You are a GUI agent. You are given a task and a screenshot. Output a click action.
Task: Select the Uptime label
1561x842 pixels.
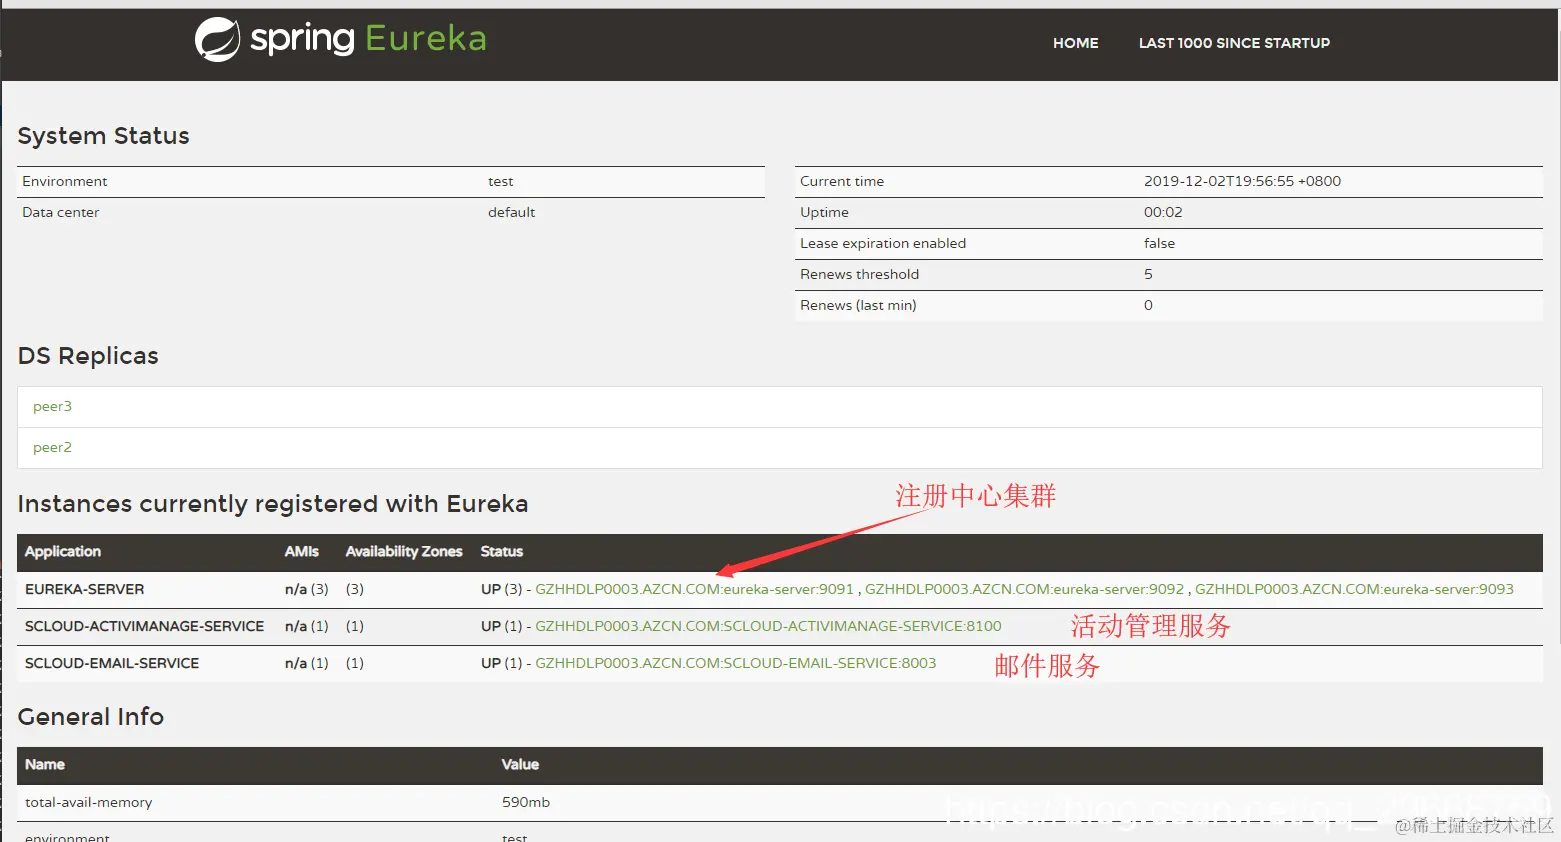[824, 212]
